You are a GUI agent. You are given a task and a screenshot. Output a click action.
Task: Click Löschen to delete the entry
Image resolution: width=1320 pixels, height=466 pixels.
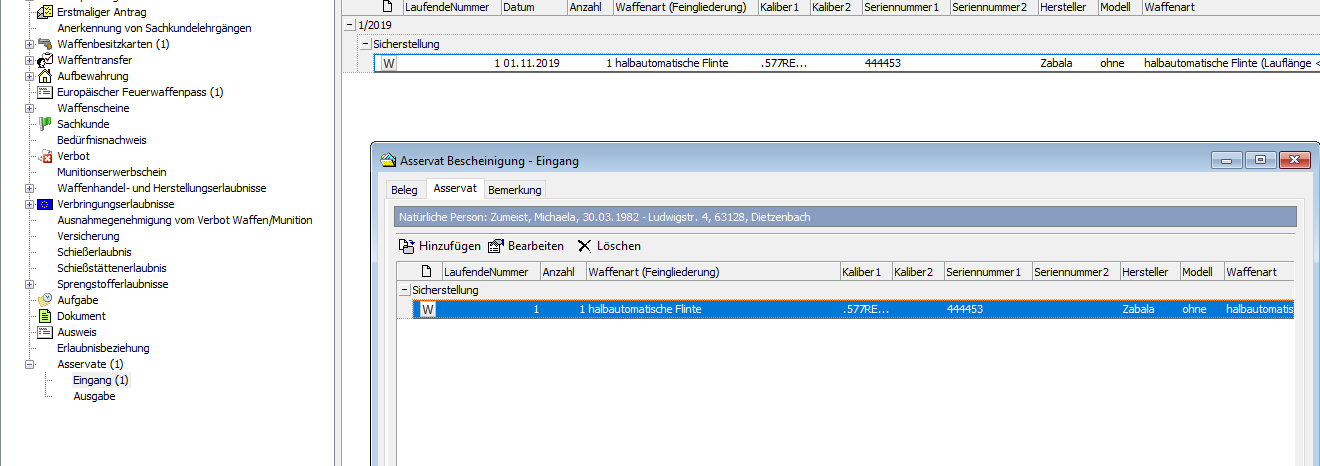[609, 246]
